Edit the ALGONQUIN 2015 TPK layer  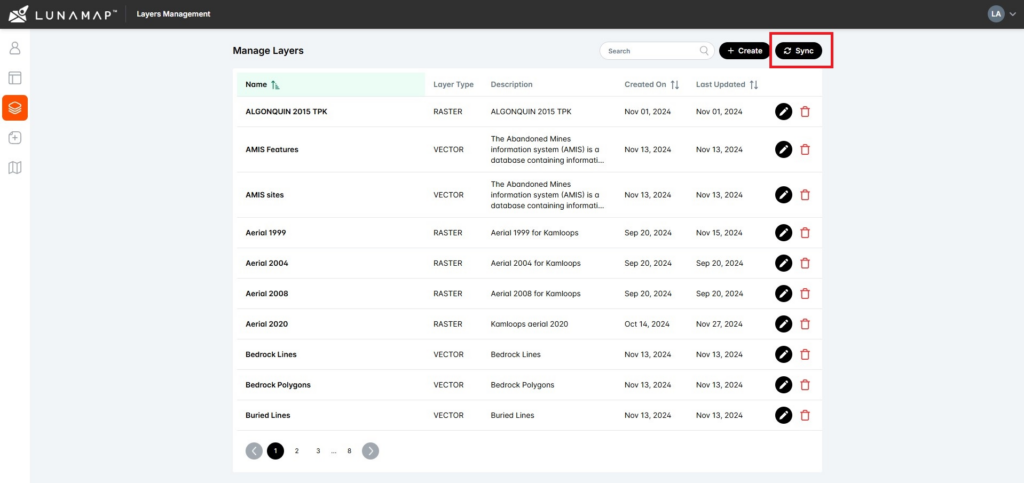pyautogui.click(x=784, y=112)
